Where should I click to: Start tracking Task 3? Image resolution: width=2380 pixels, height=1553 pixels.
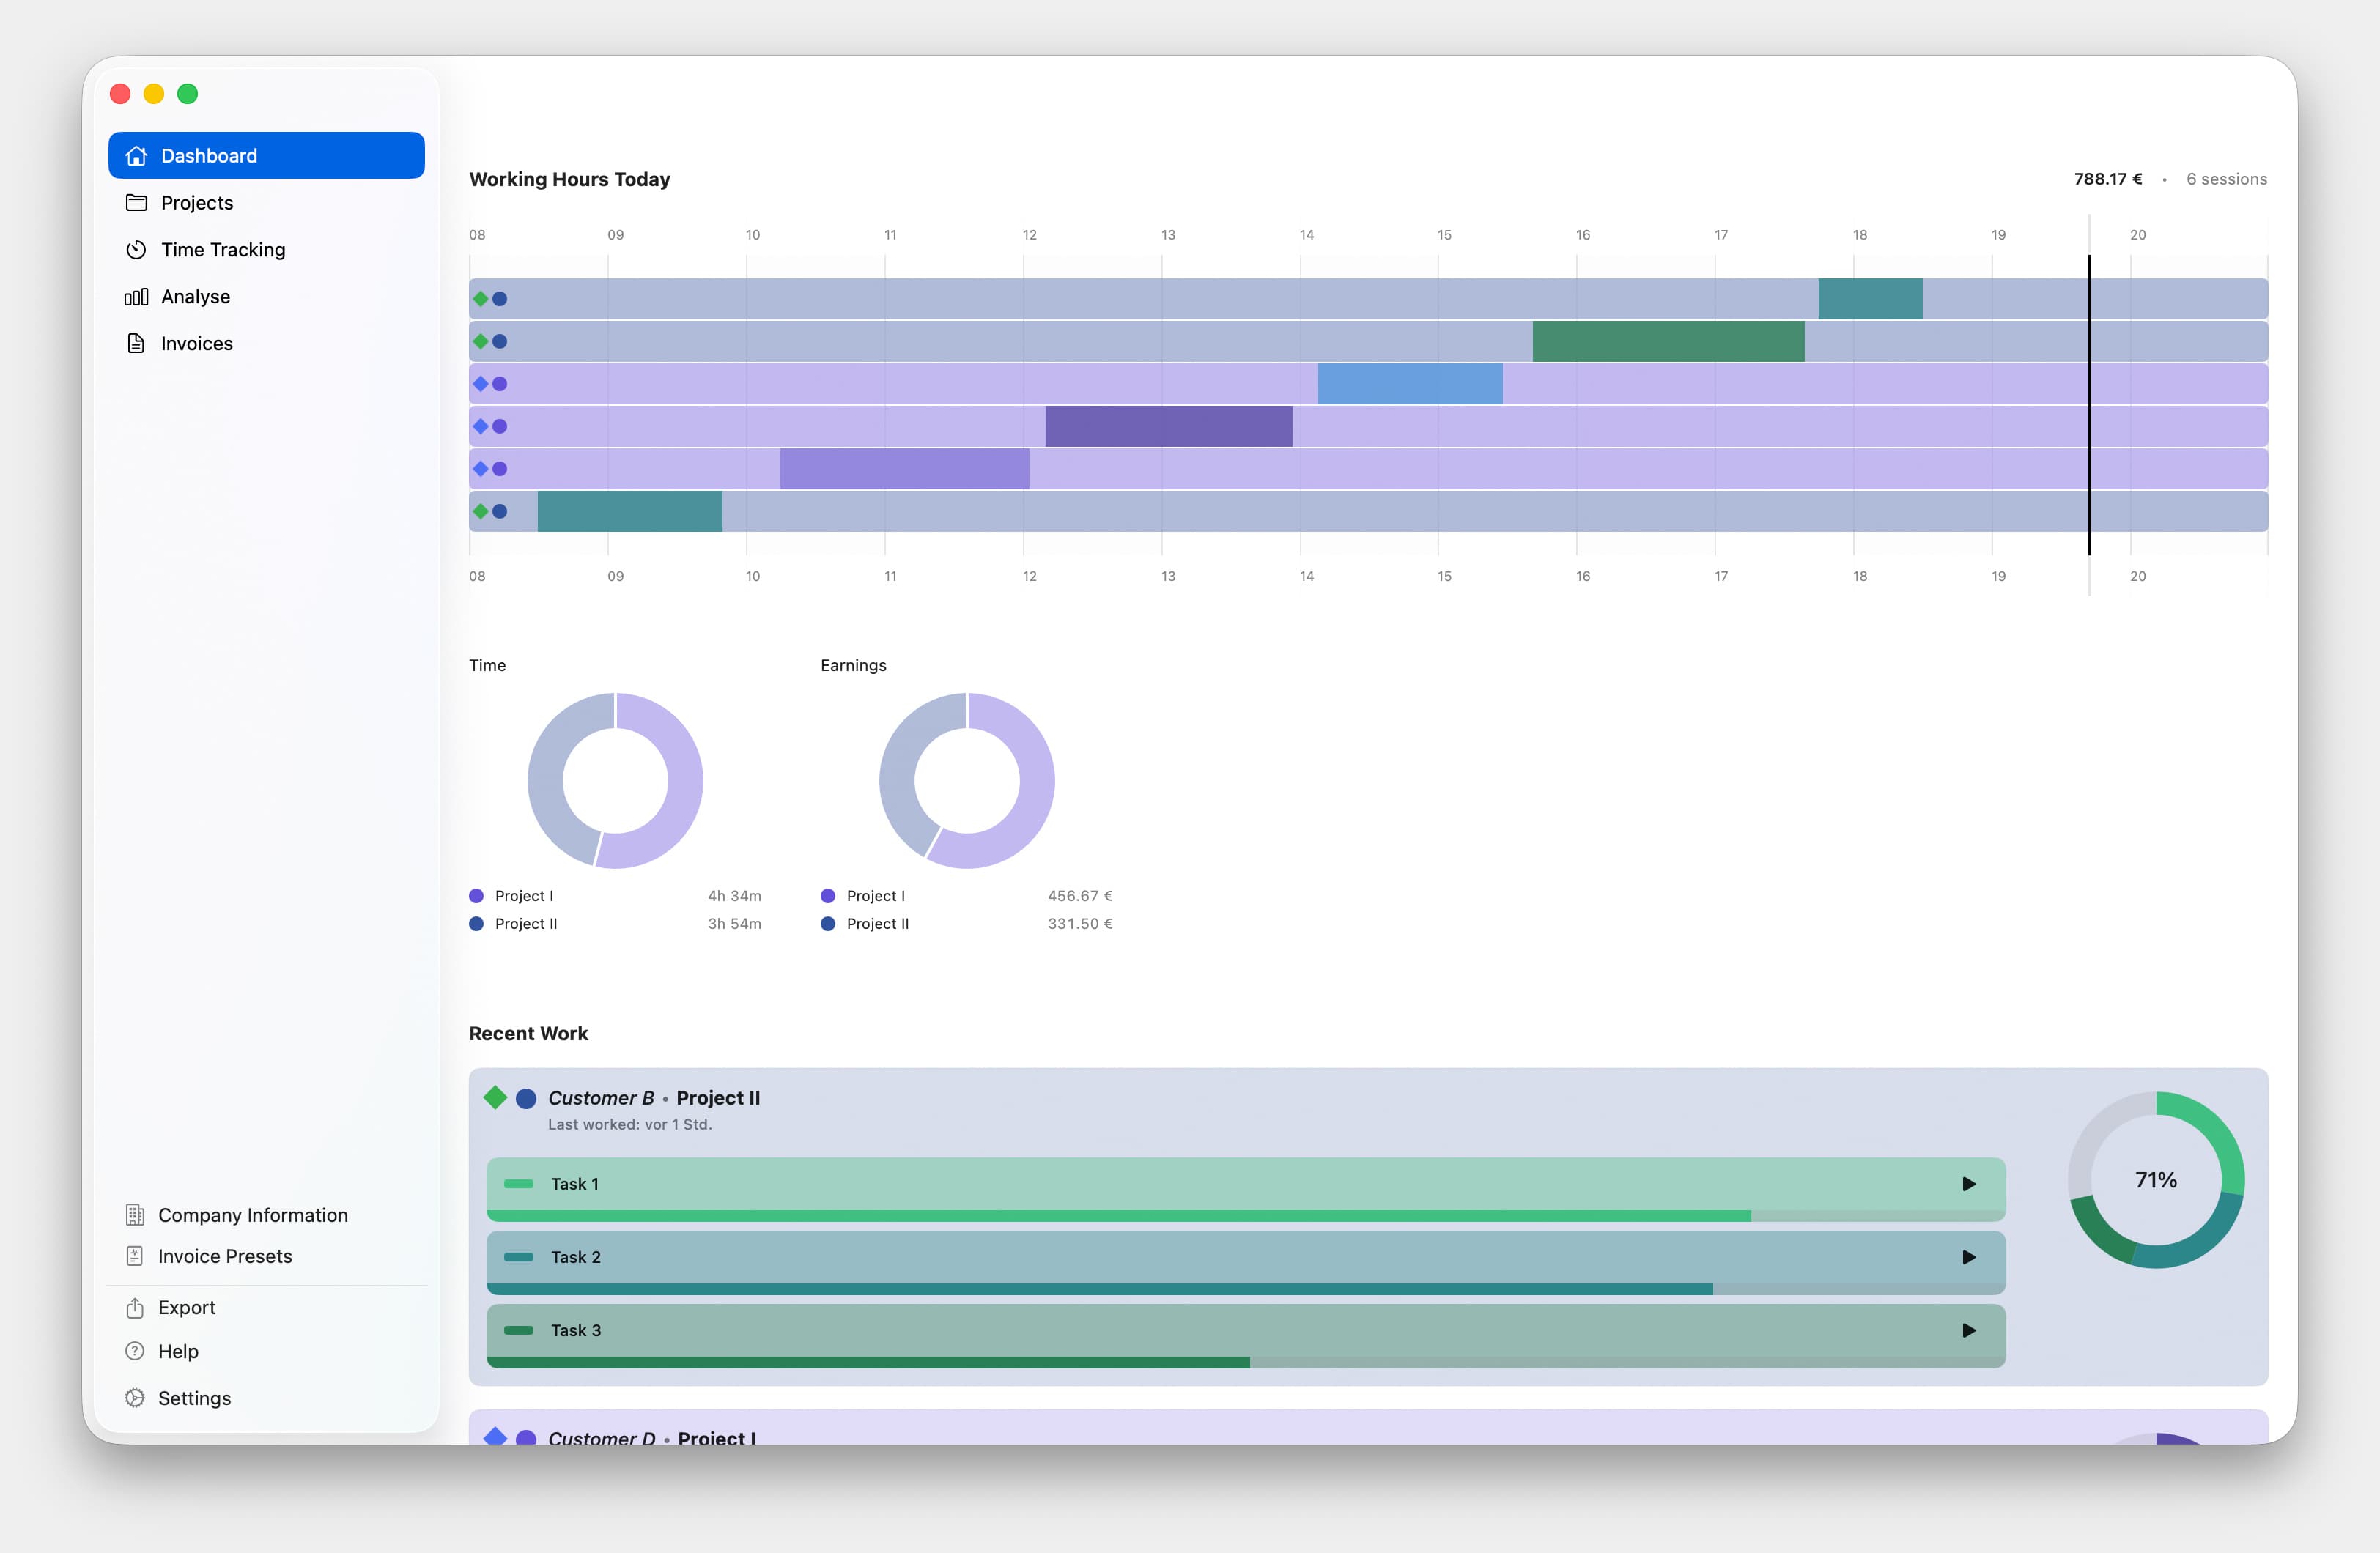pyautogui.click(x=1968, y=1330)
